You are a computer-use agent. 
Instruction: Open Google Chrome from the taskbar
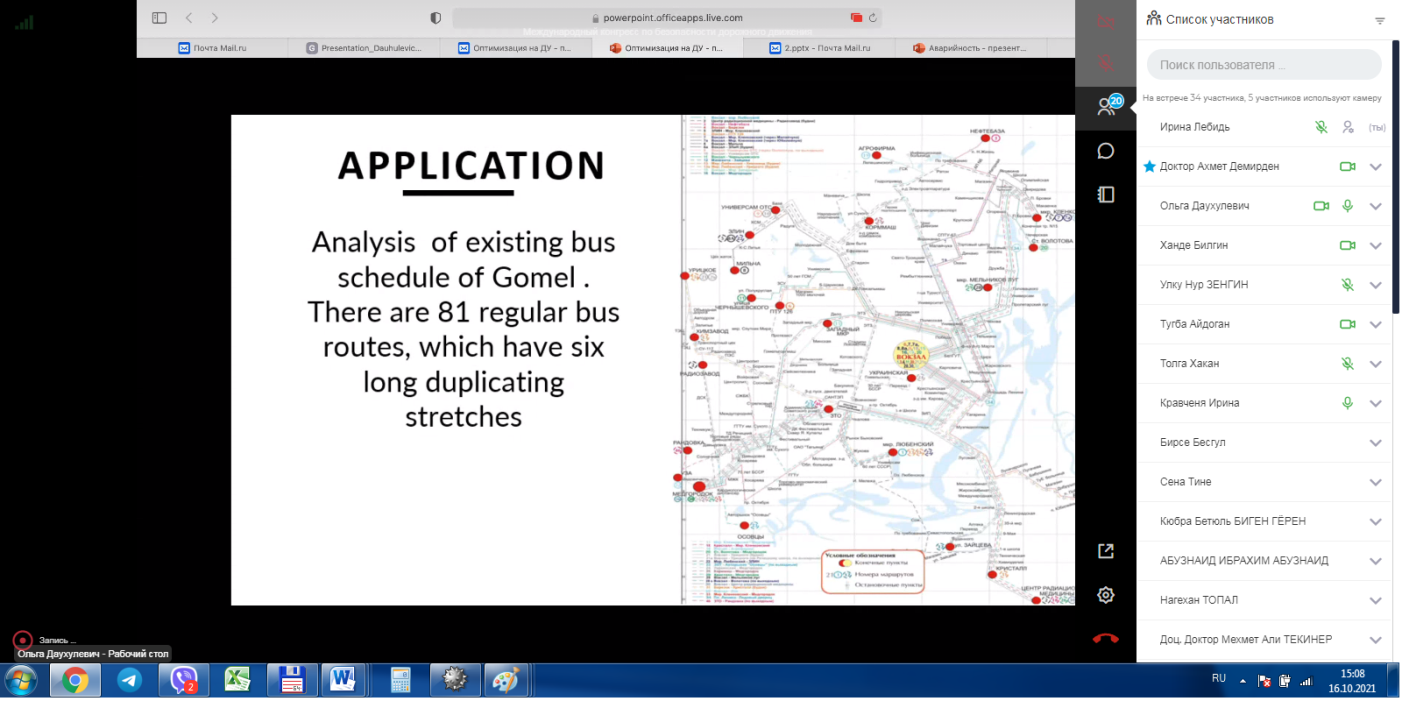pyautogui.click(x=75, y=681)
